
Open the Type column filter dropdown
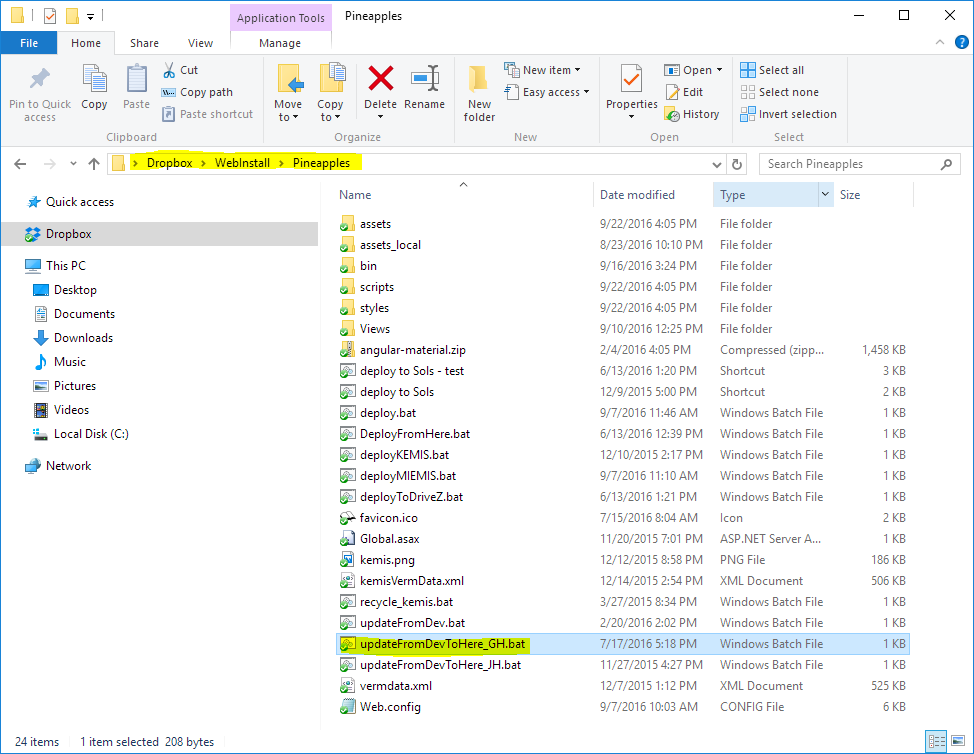point(825,195)
